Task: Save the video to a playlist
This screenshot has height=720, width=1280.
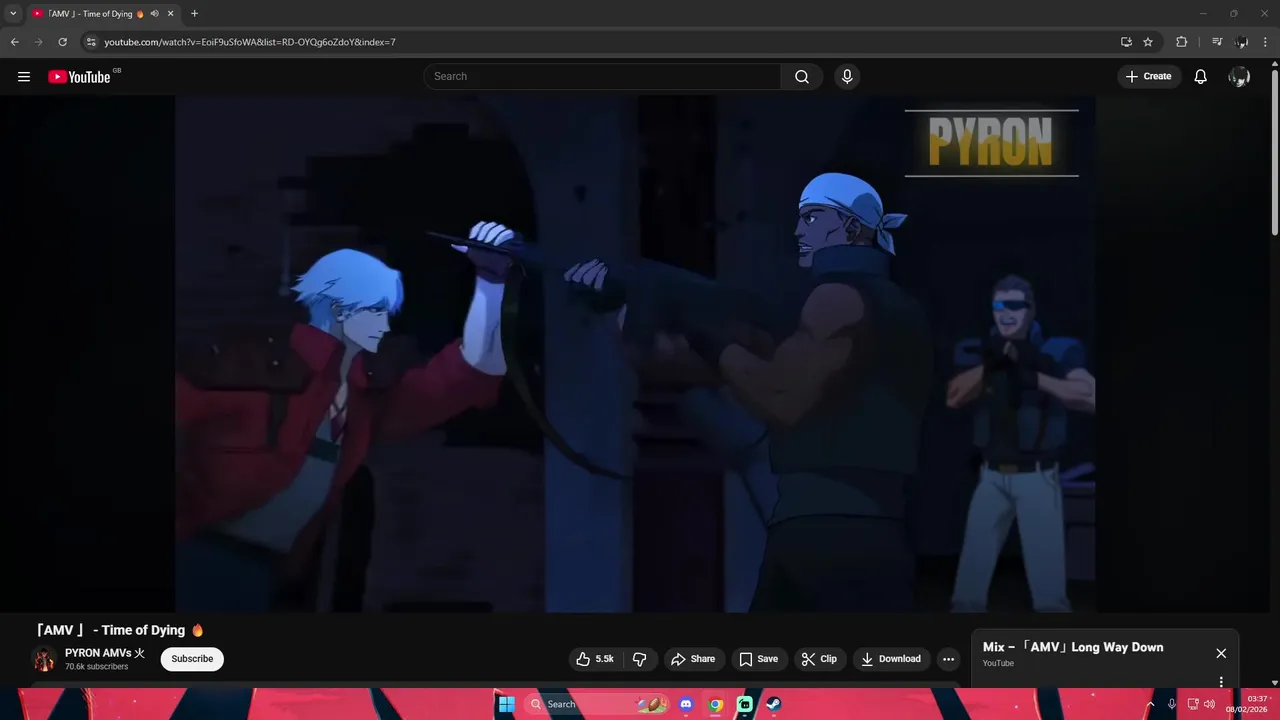Action: [x=758, y=659]
